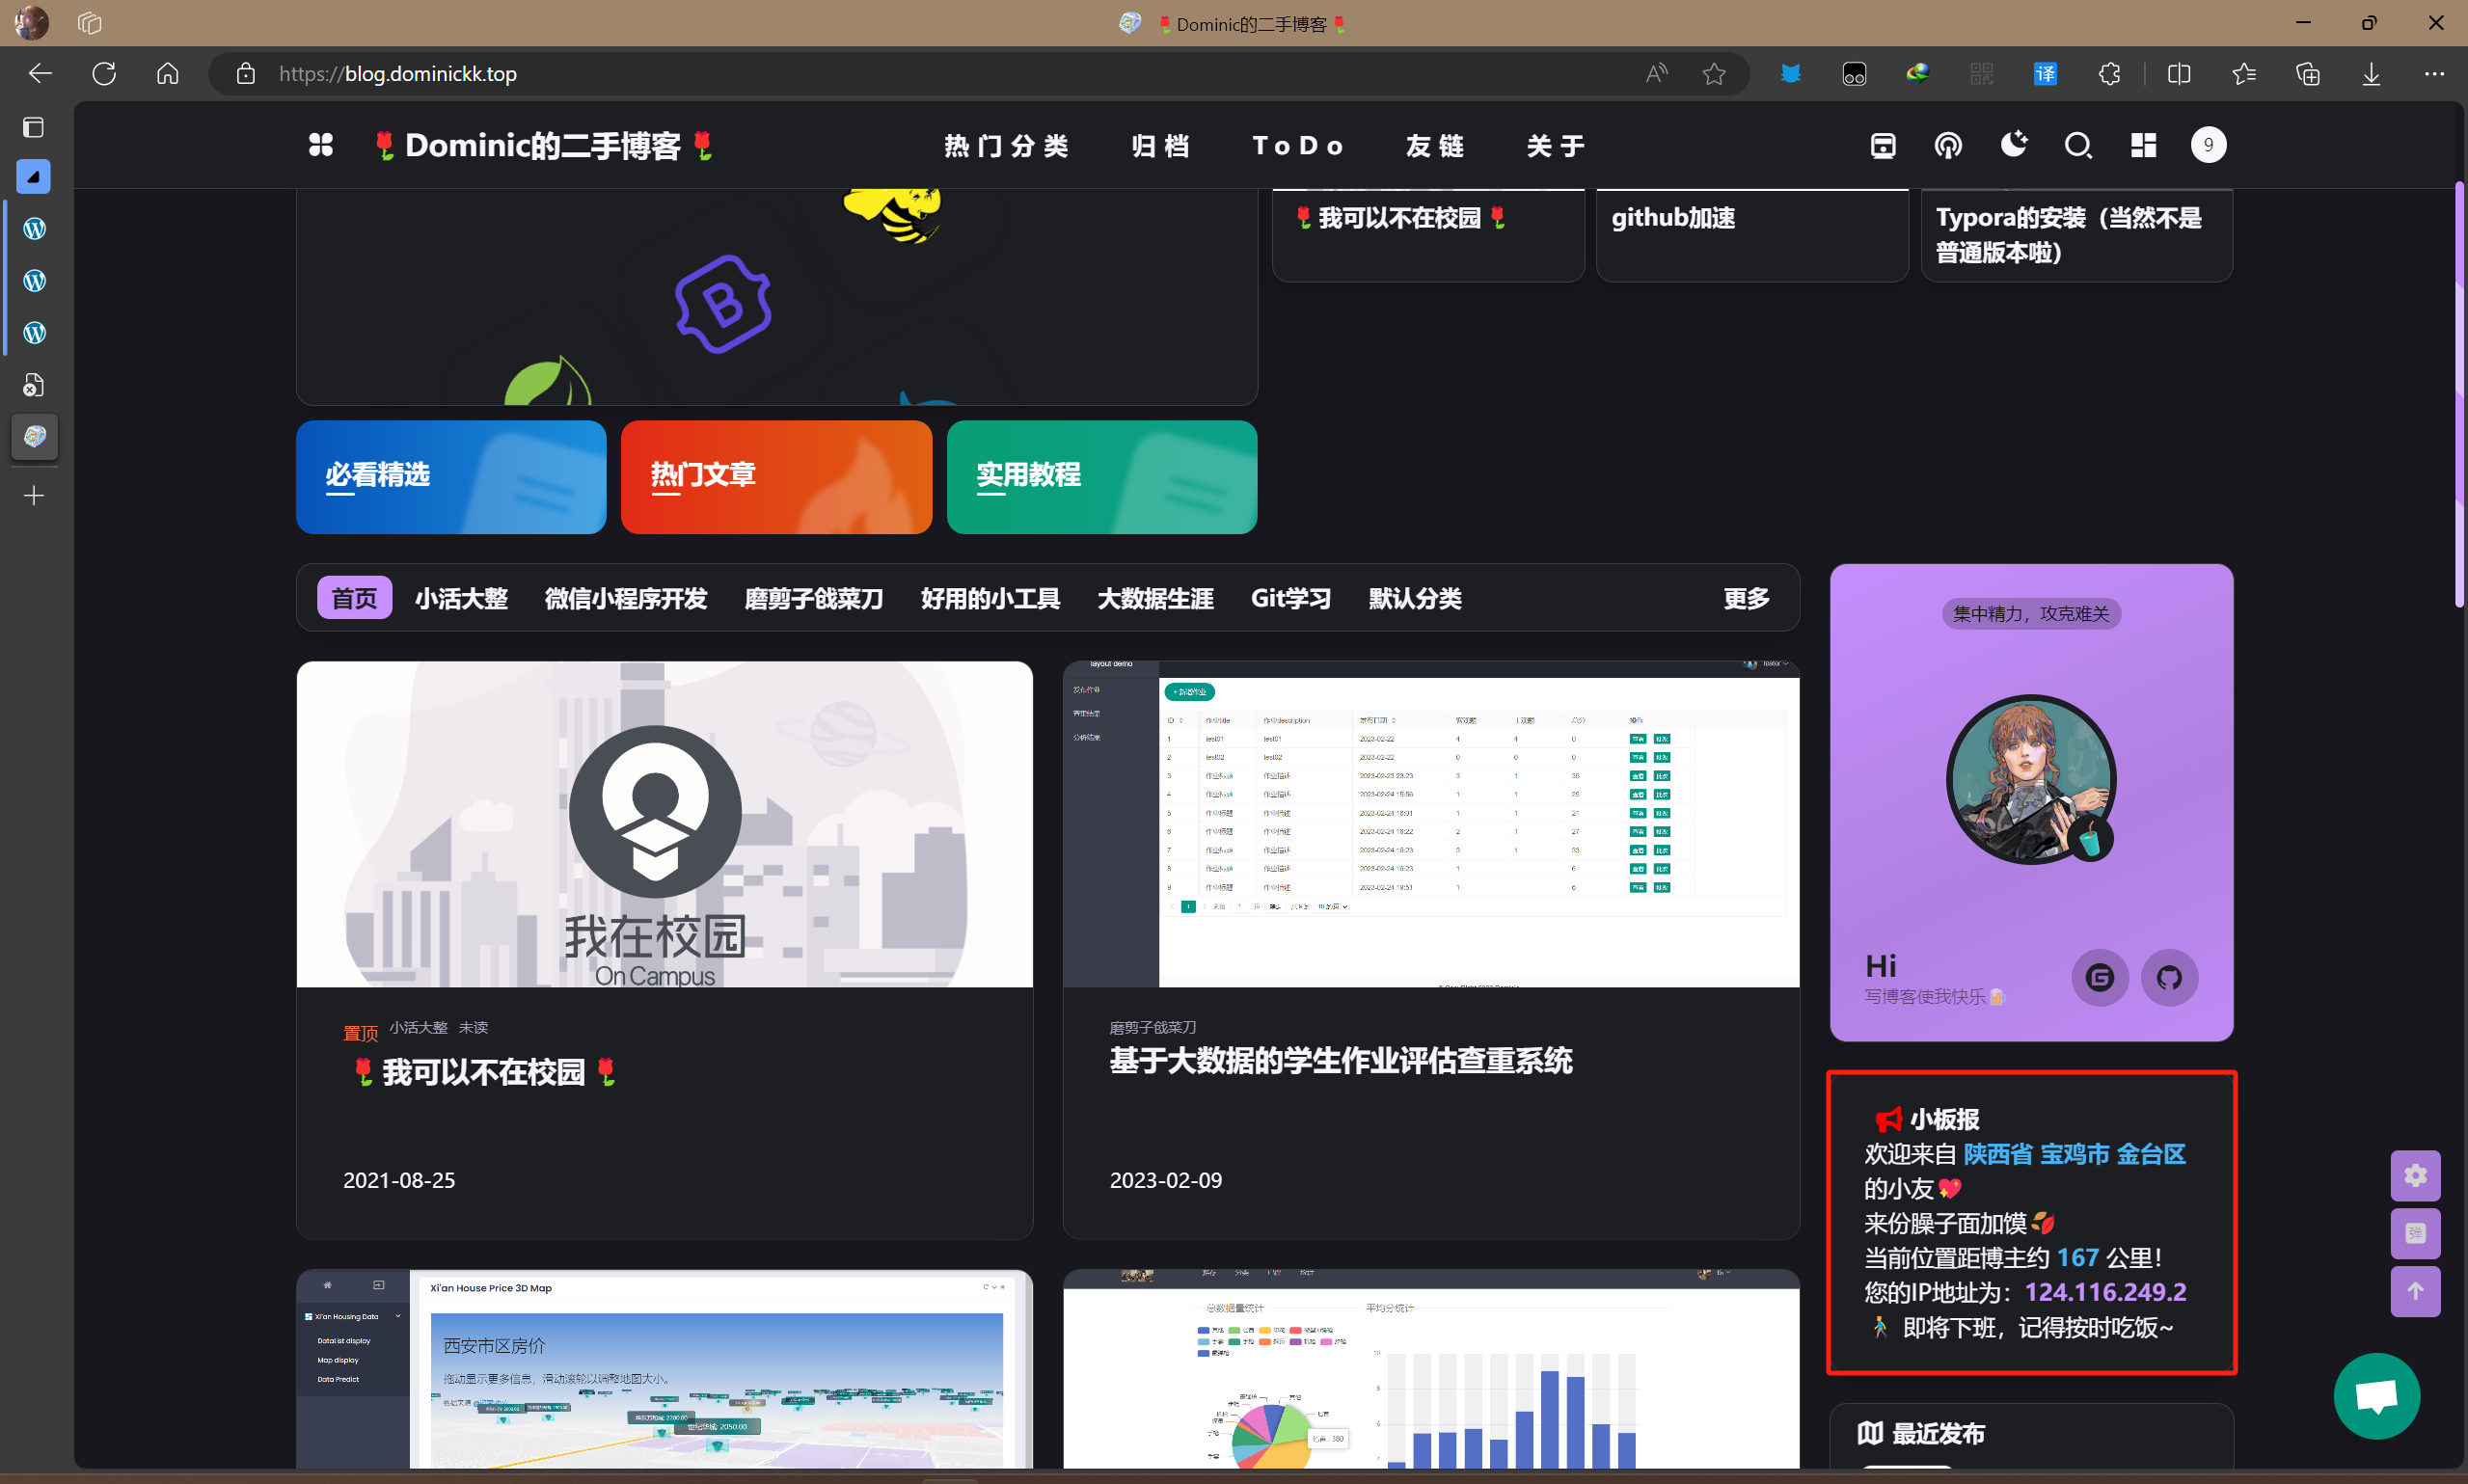This screenshot has height=1484, width=2468.
Task: Open the four-dots menu beside blog title
Action: coord(320,145)
